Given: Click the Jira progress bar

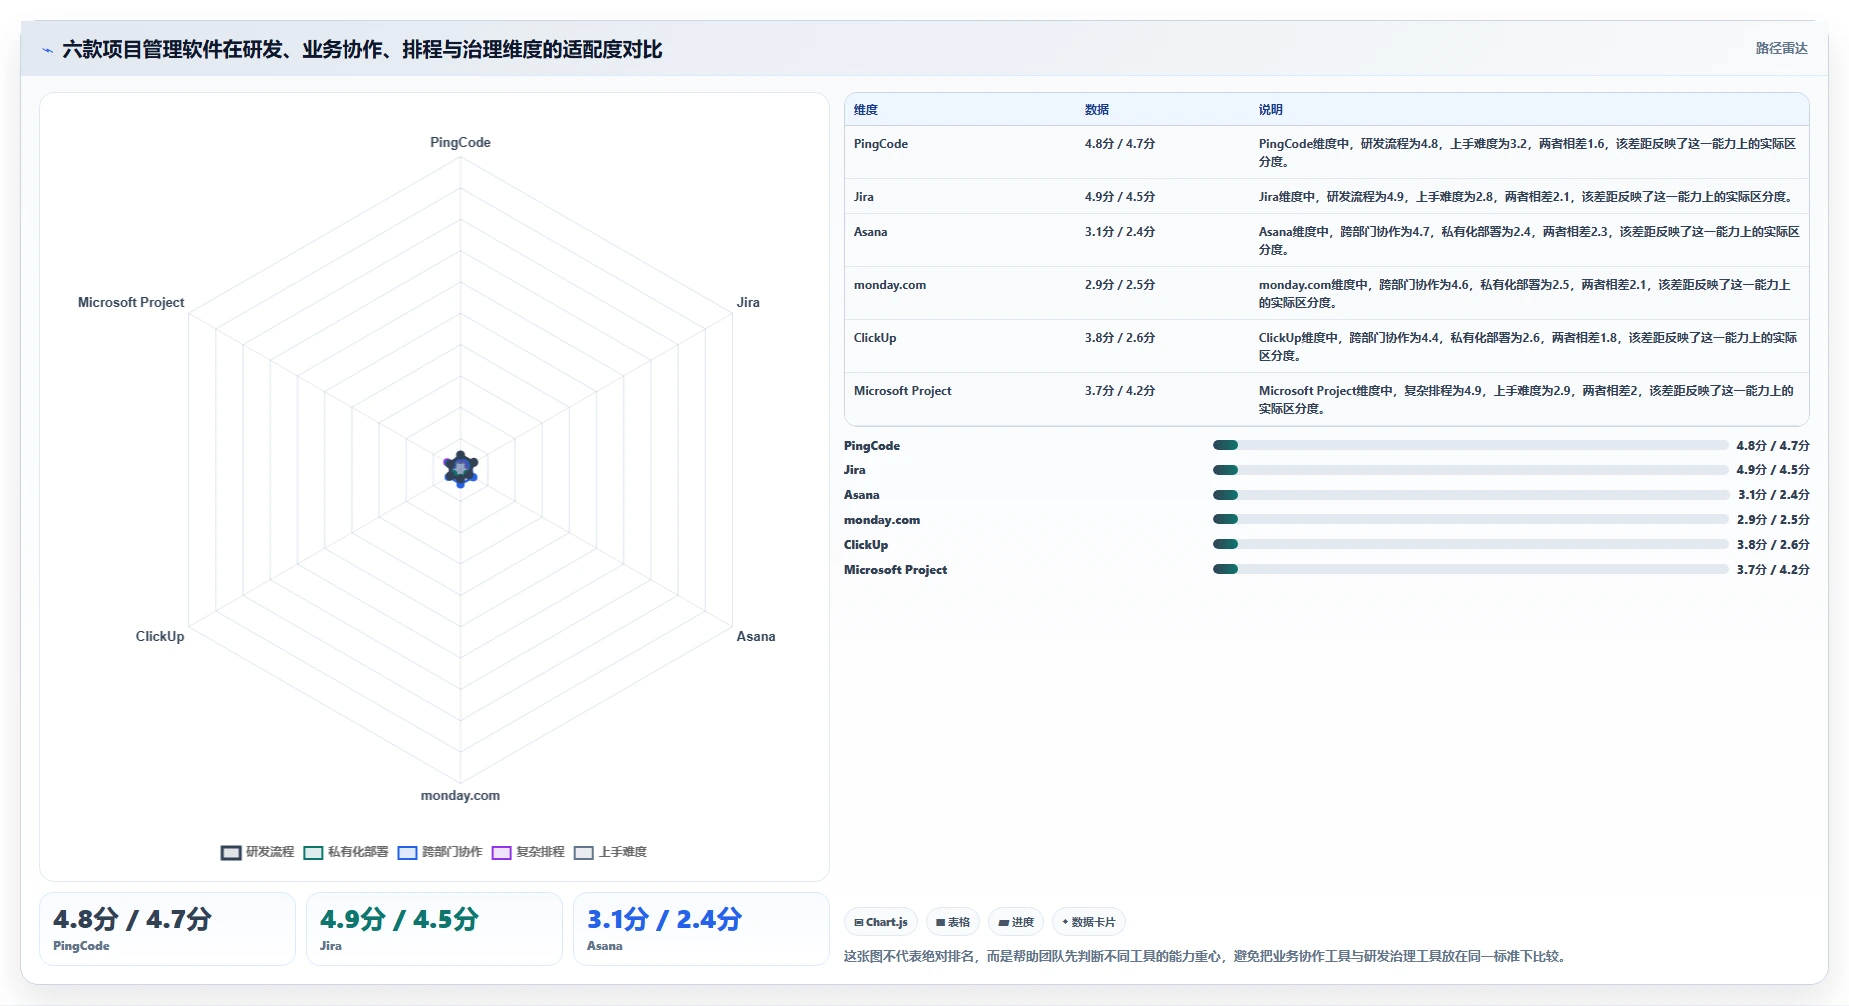Looking at the screenshot, I should click(1470, 470).
